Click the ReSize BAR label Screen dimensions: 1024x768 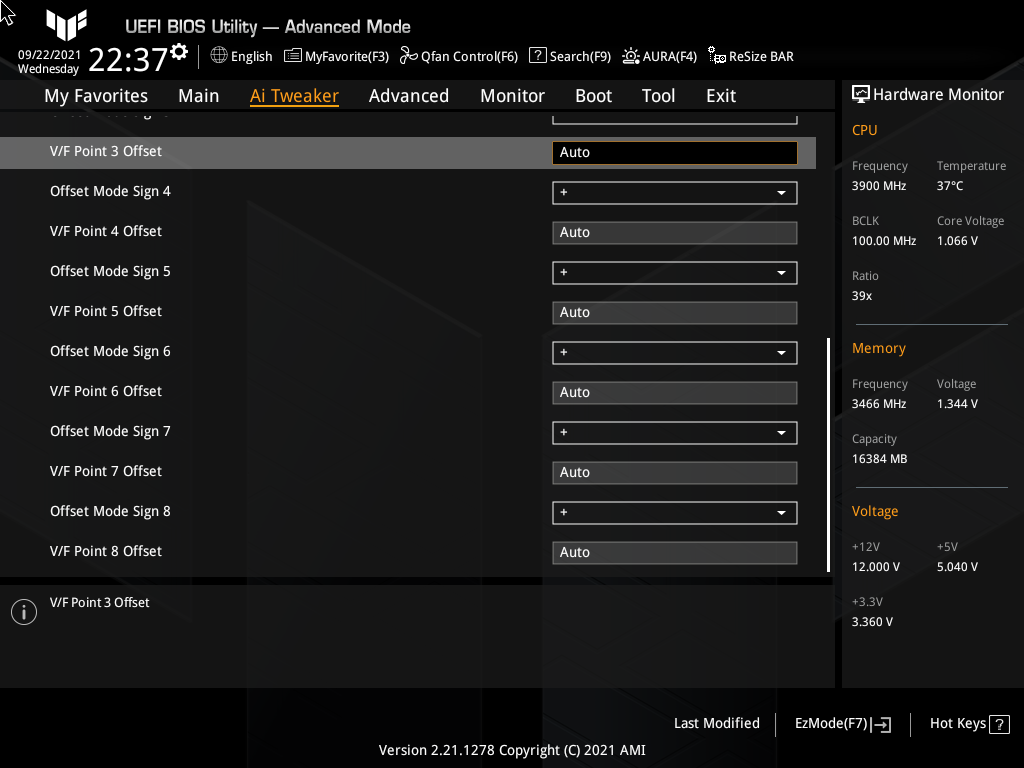coord(761,57)
